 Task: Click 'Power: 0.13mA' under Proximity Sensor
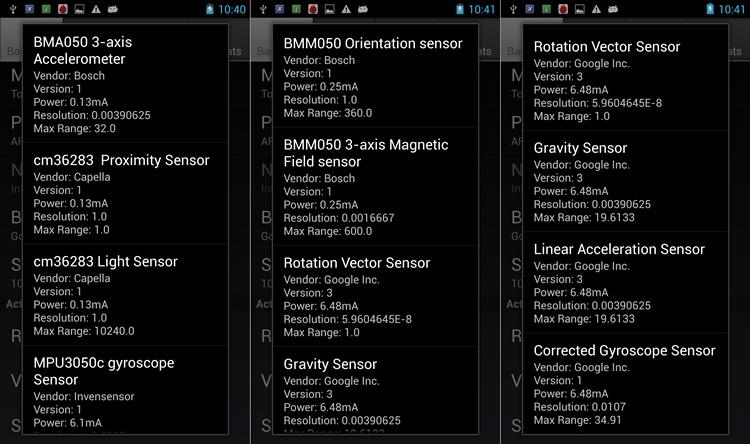pyautogui.click(x=70, y=204)
